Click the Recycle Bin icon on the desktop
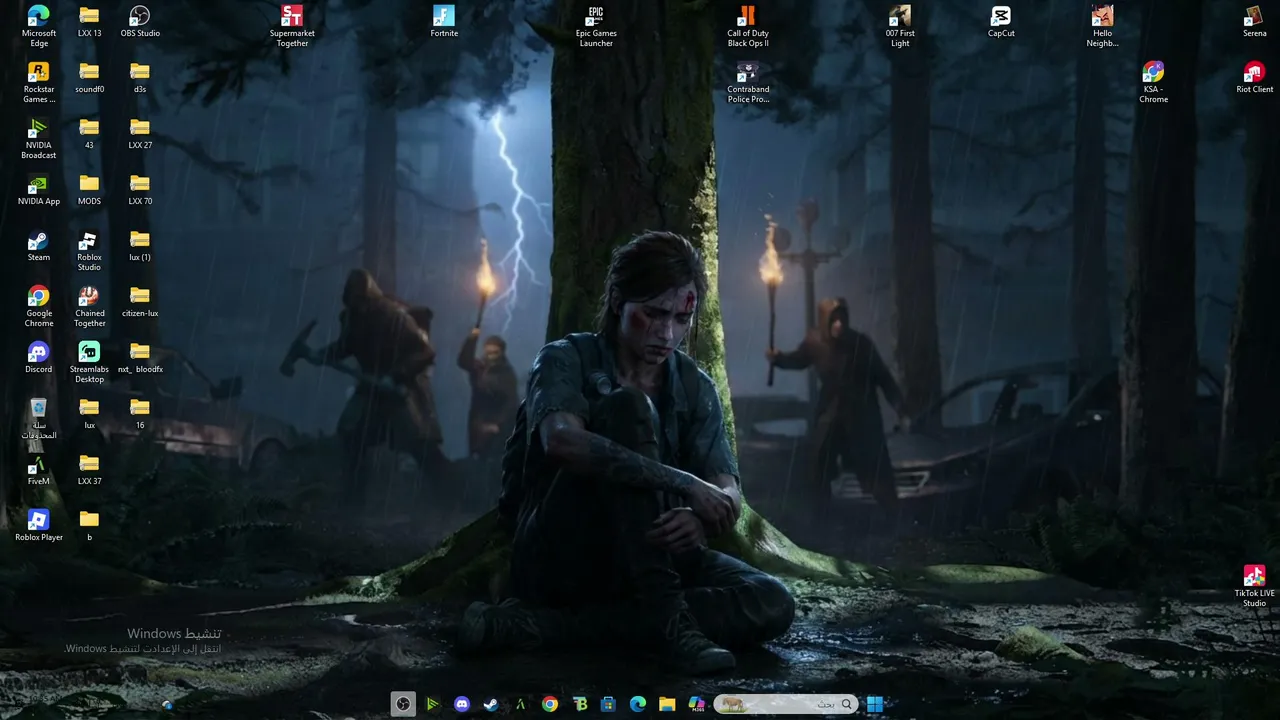 (39, 418)
